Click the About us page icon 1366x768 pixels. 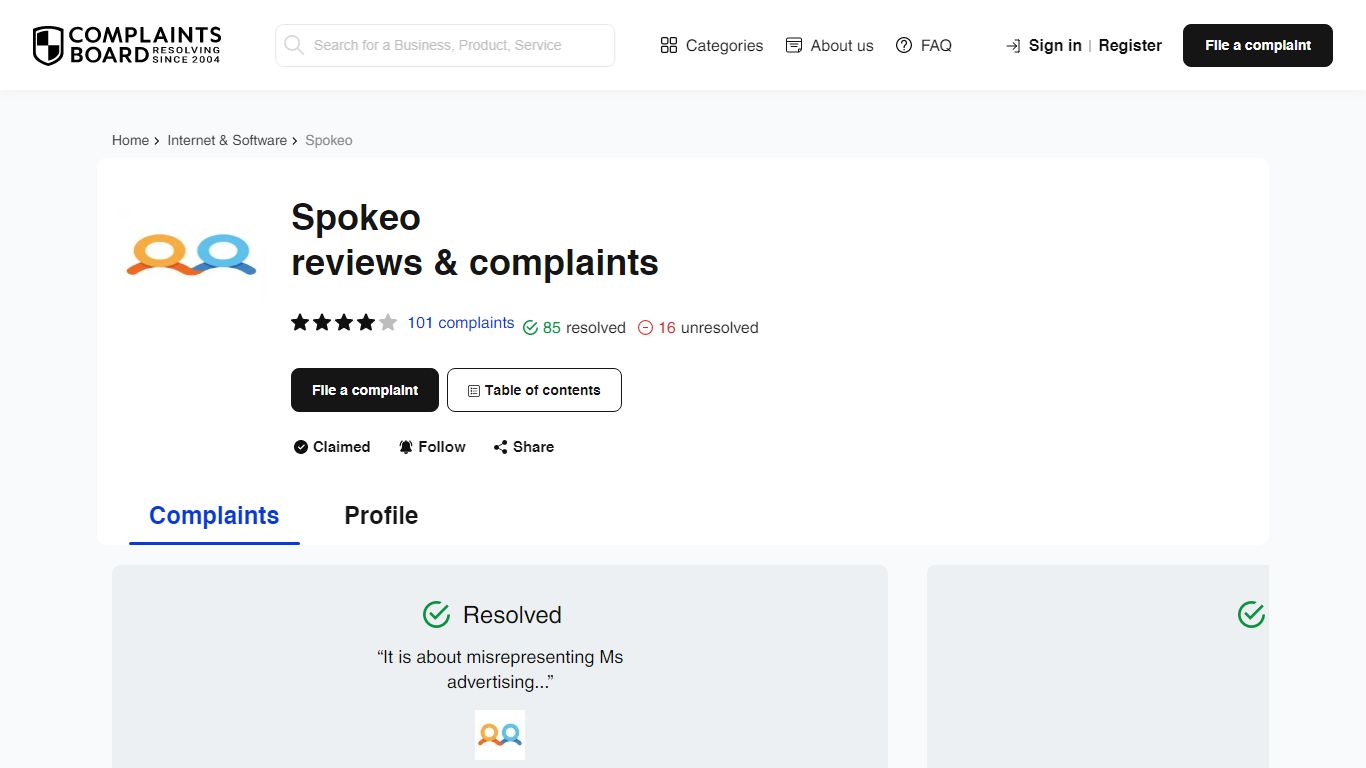pyautogui.click(x=794, y=45)
